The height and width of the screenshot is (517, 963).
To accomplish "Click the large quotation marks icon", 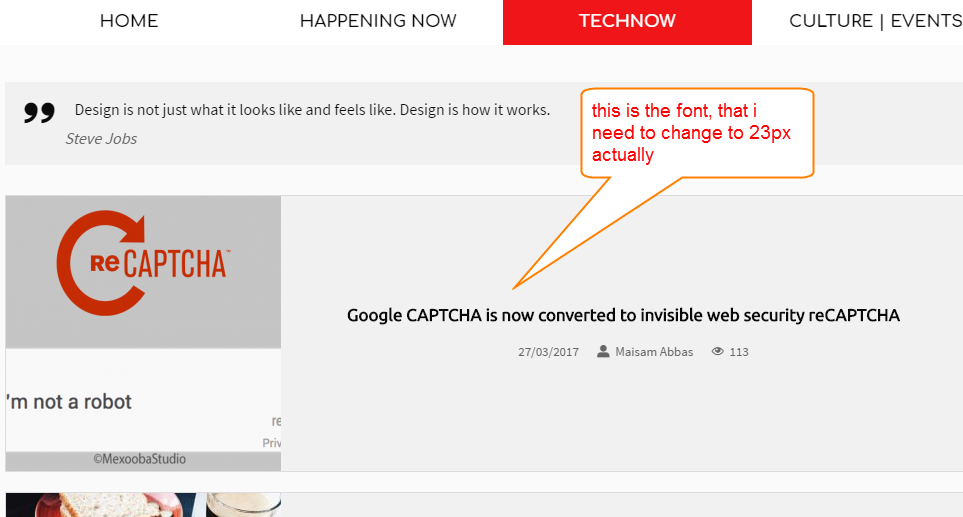I will tap(39, 112).
